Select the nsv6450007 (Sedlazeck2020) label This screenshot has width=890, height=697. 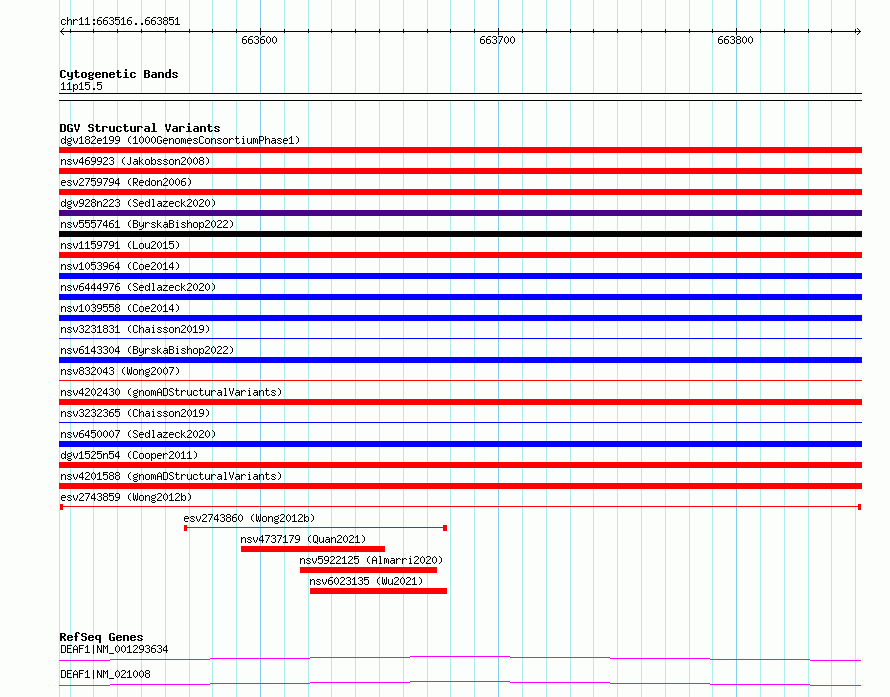[138, 434]
